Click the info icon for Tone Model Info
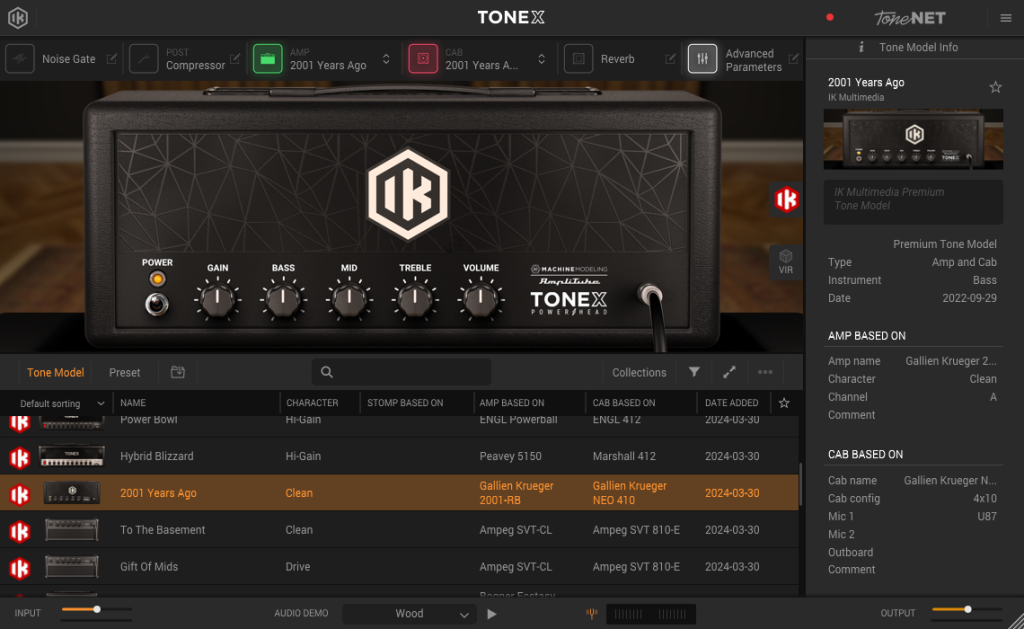Viewport: 1024px width, 629px height. click(x=861, y=47)
